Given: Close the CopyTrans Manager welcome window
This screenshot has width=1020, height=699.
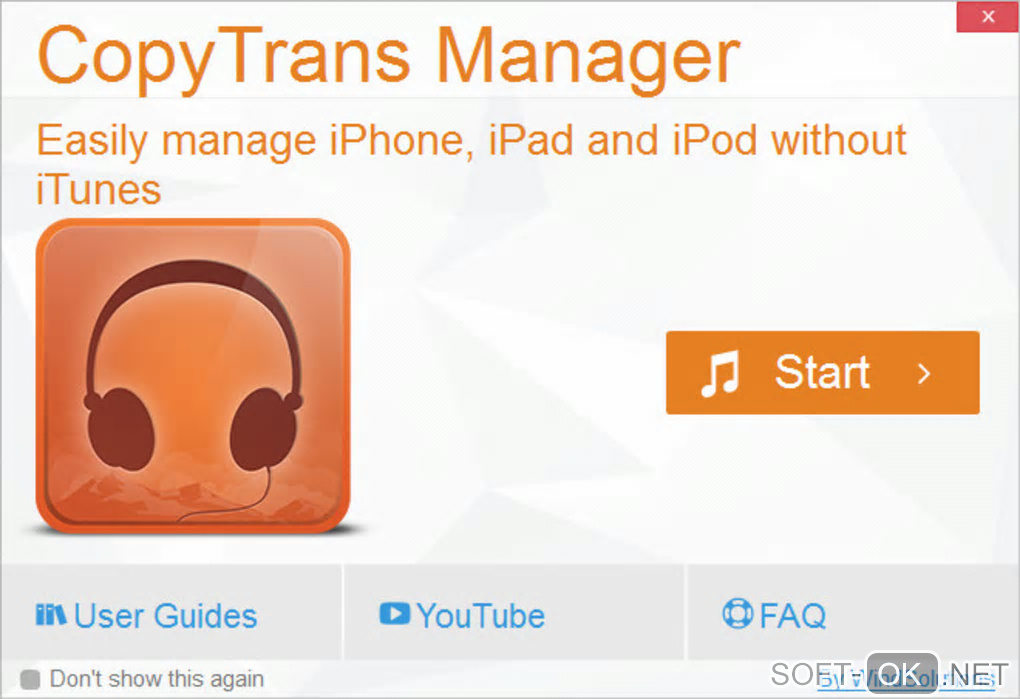Looking at the screenshot, I should tap(987, 16).
